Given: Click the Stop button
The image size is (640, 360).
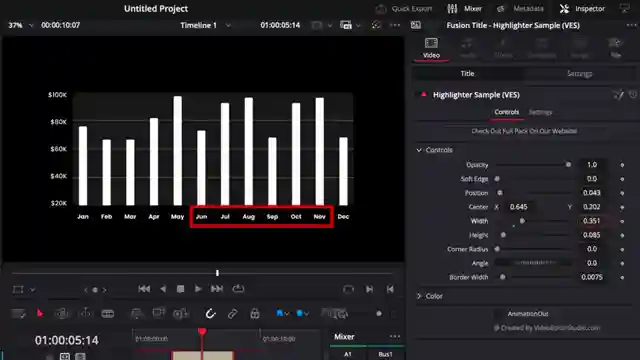Looking at the screenshot, I should (x=180, y=289).
